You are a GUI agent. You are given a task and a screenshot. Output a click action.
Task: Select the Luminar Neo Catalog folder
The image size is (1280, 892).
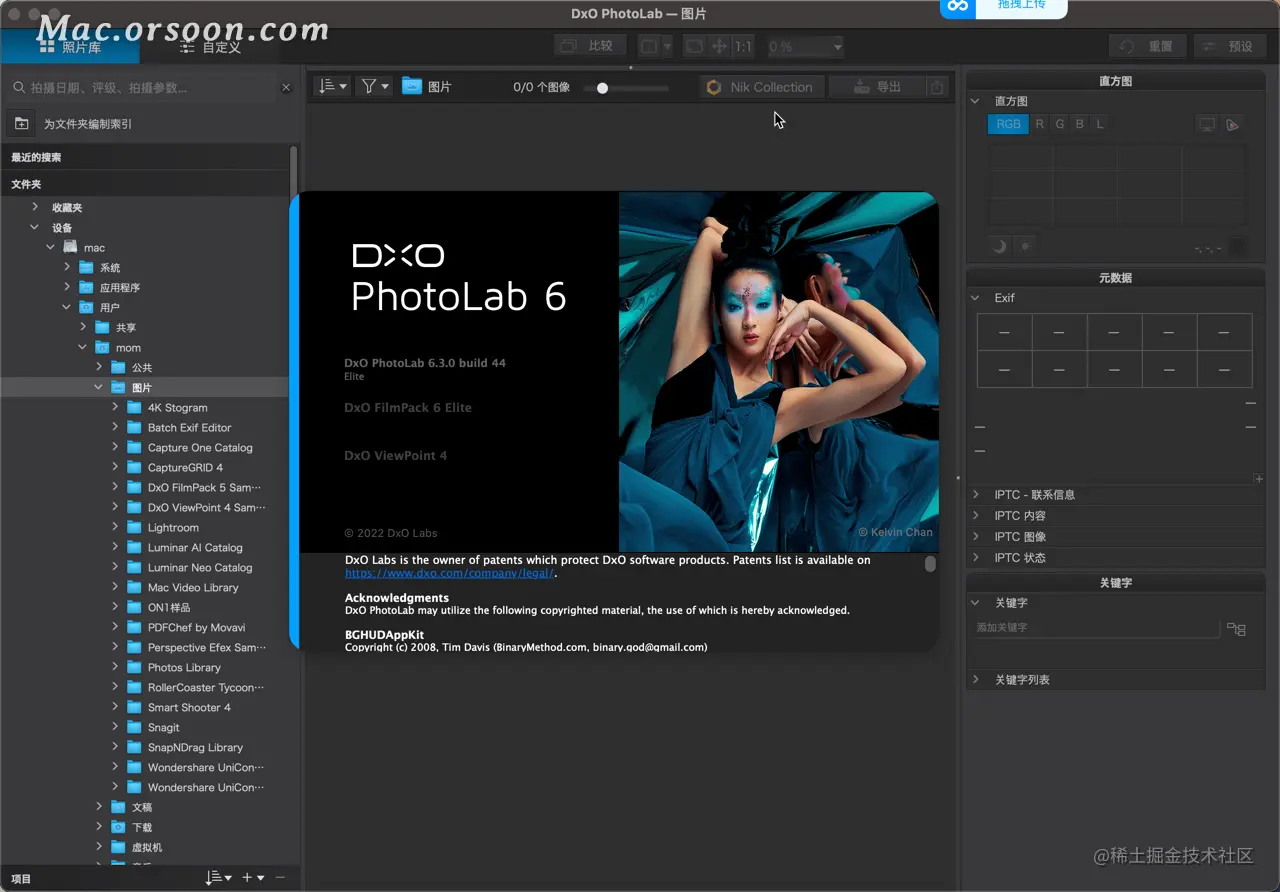[200, 567]
